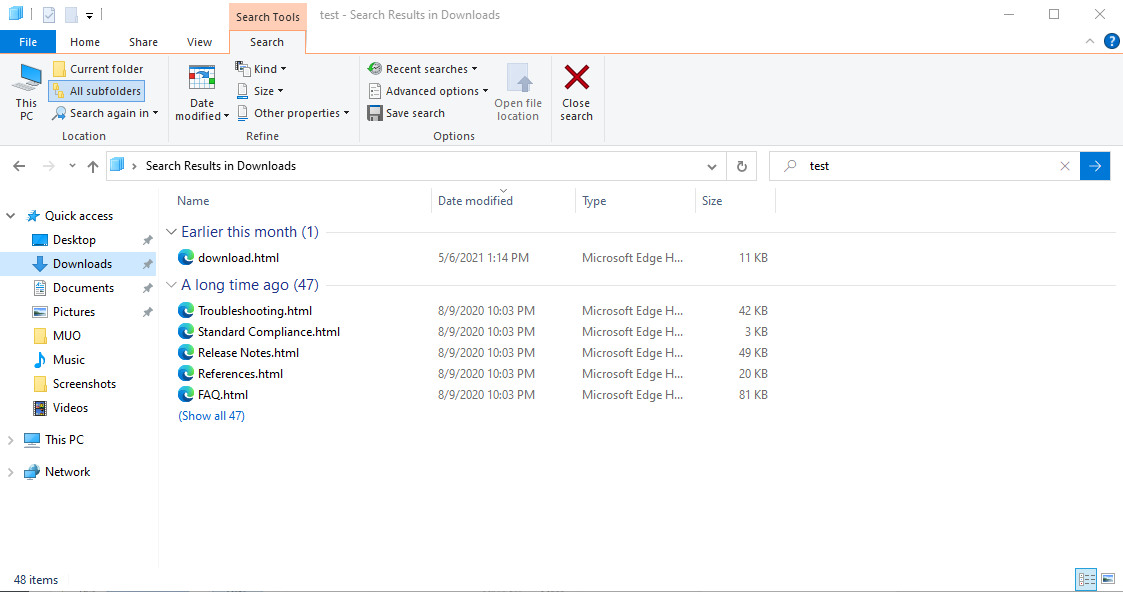Open Videos in sidebar
The image size is (1123, 592).
click(x=70, y=408)
